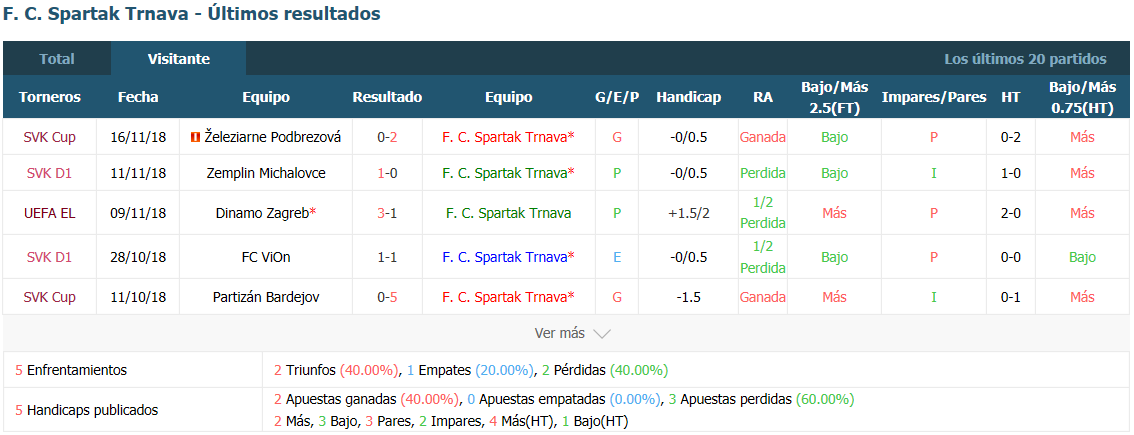Expand more results via Ver más chevron
Screen dimensions: 1134x435
(602, 334)
